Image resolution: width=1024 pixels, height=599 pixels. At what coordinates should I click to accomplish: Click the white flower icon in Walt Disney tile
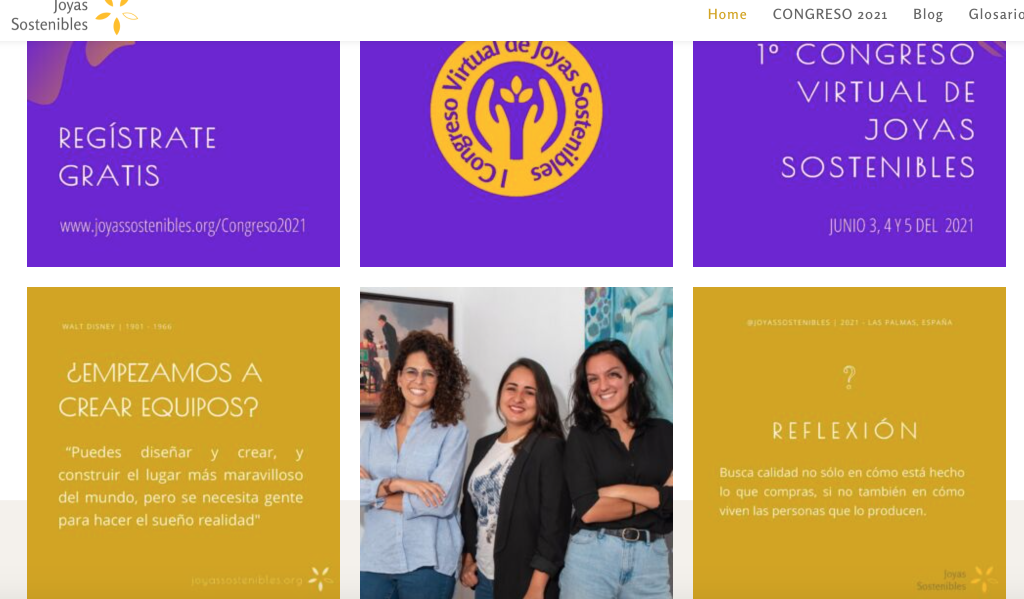[321, 578]
